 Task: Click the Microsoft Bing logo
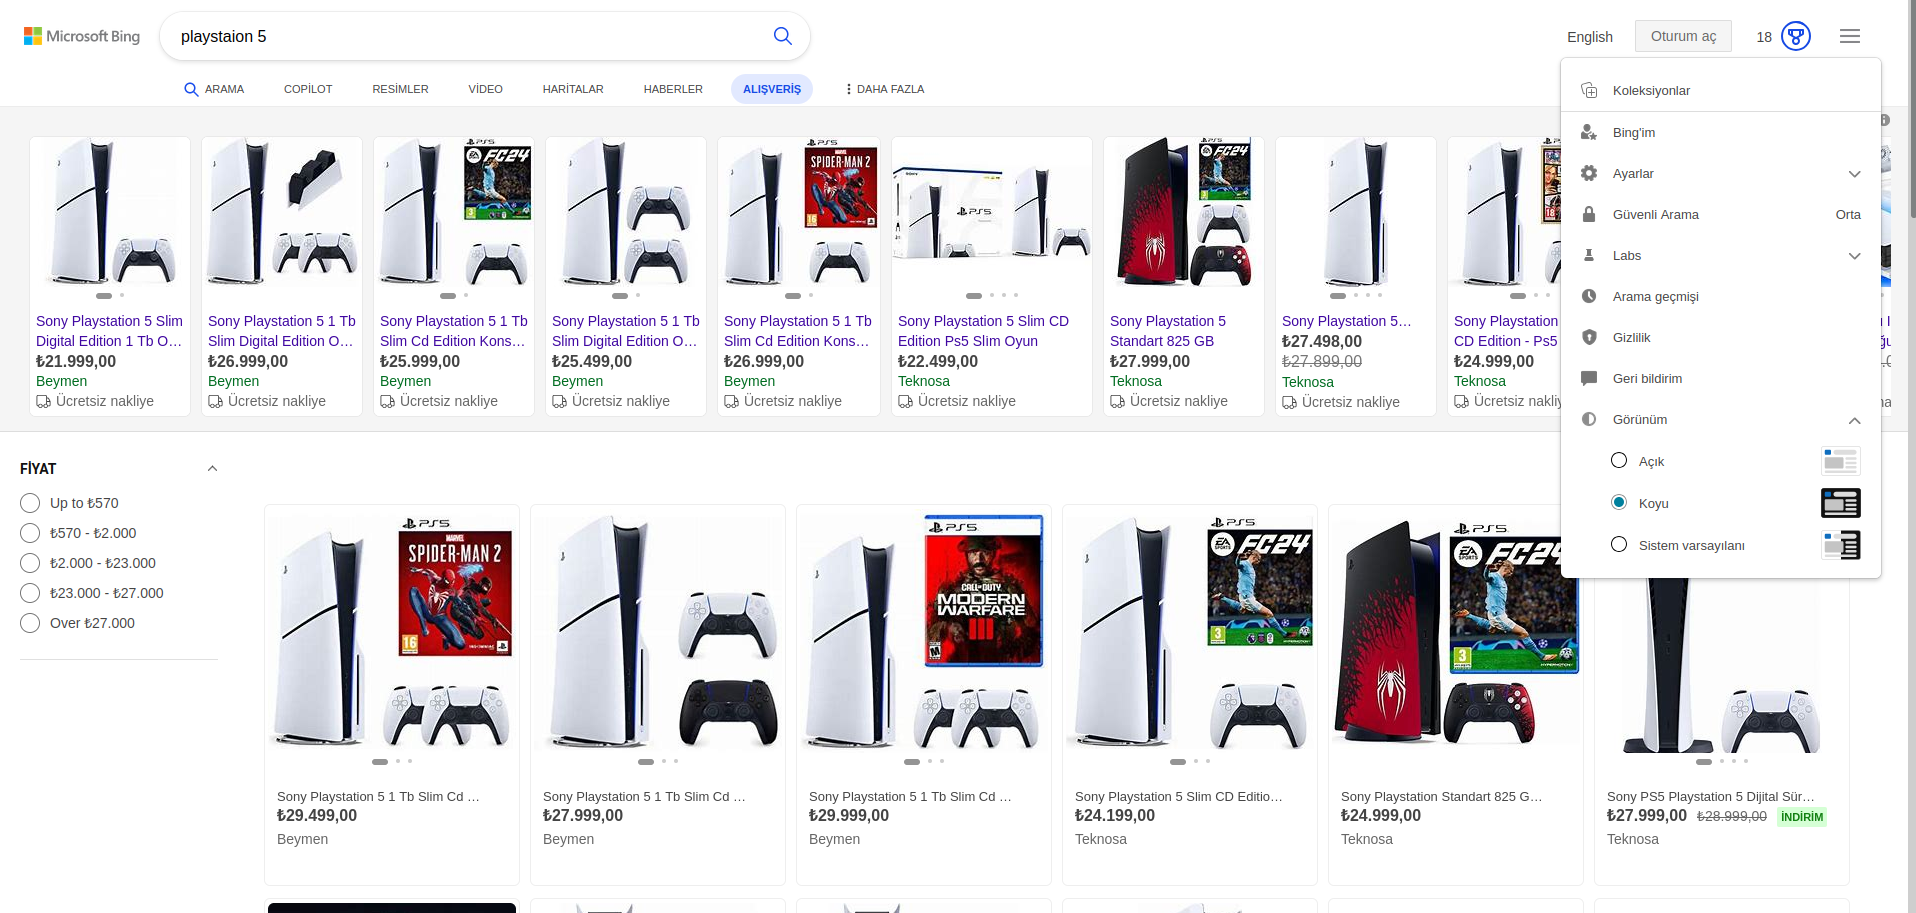click(82, 36)
